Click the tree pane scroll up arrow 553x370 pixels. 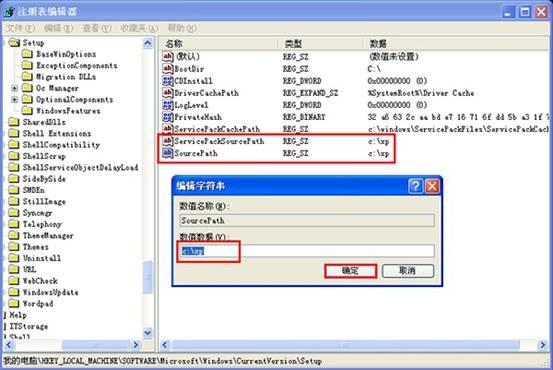(x=148, y=43)
